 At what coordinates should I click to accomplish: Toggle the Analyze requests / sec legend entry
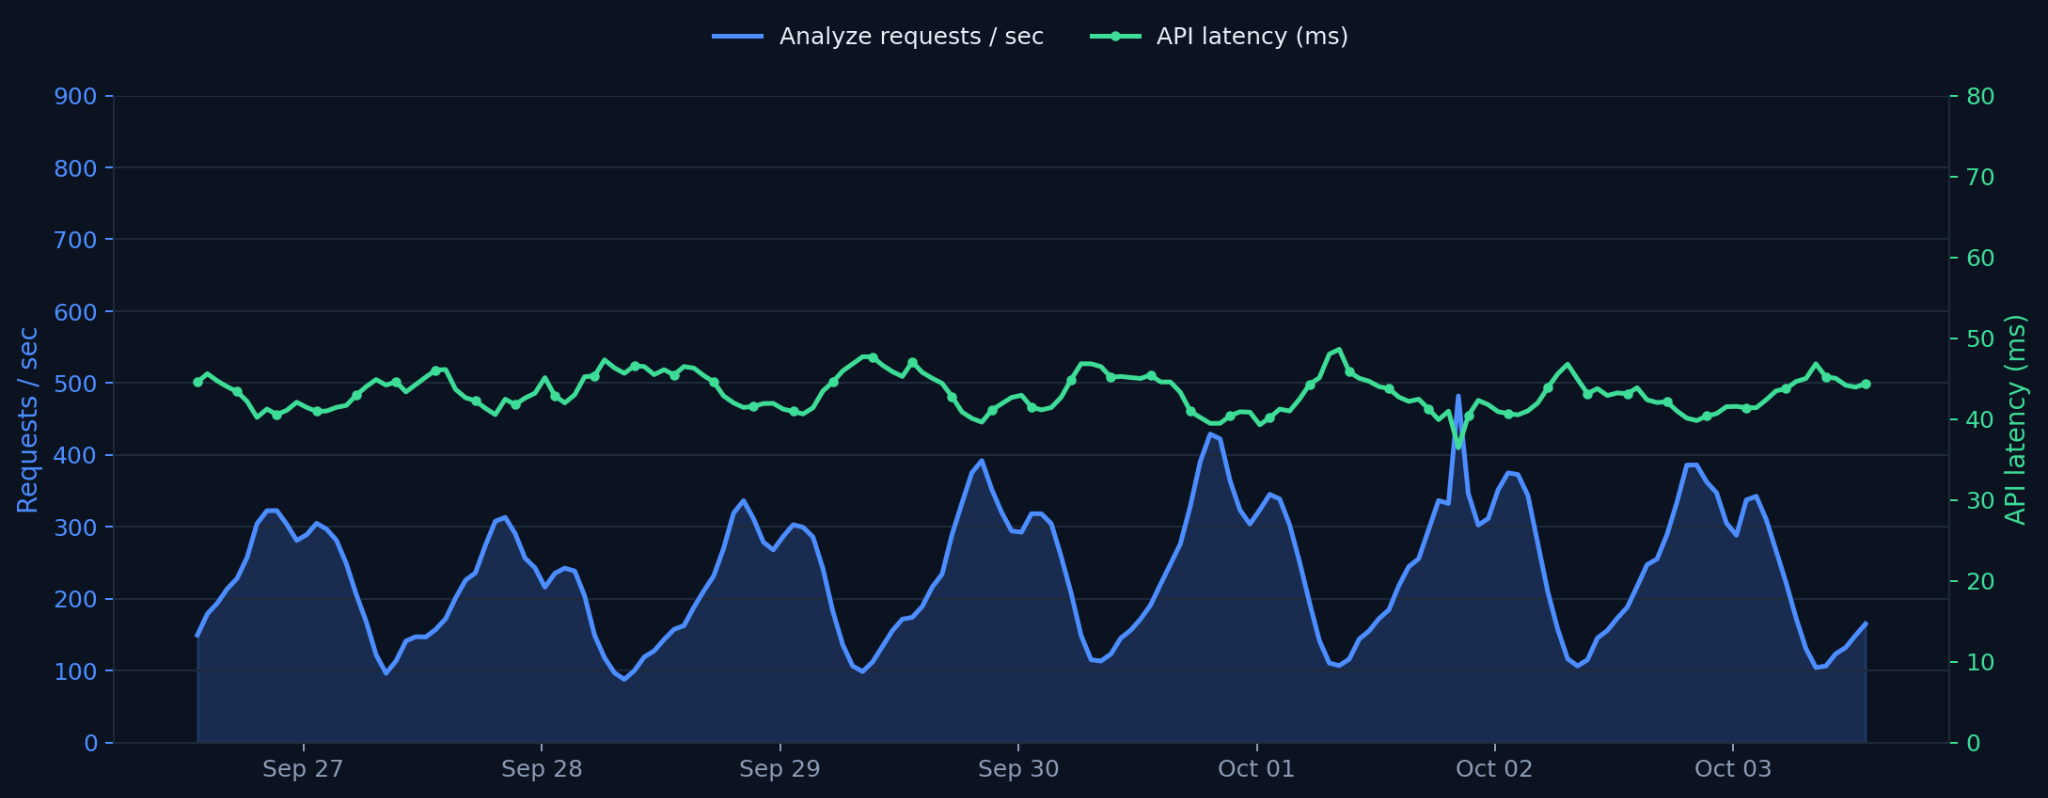coord(878,36)
